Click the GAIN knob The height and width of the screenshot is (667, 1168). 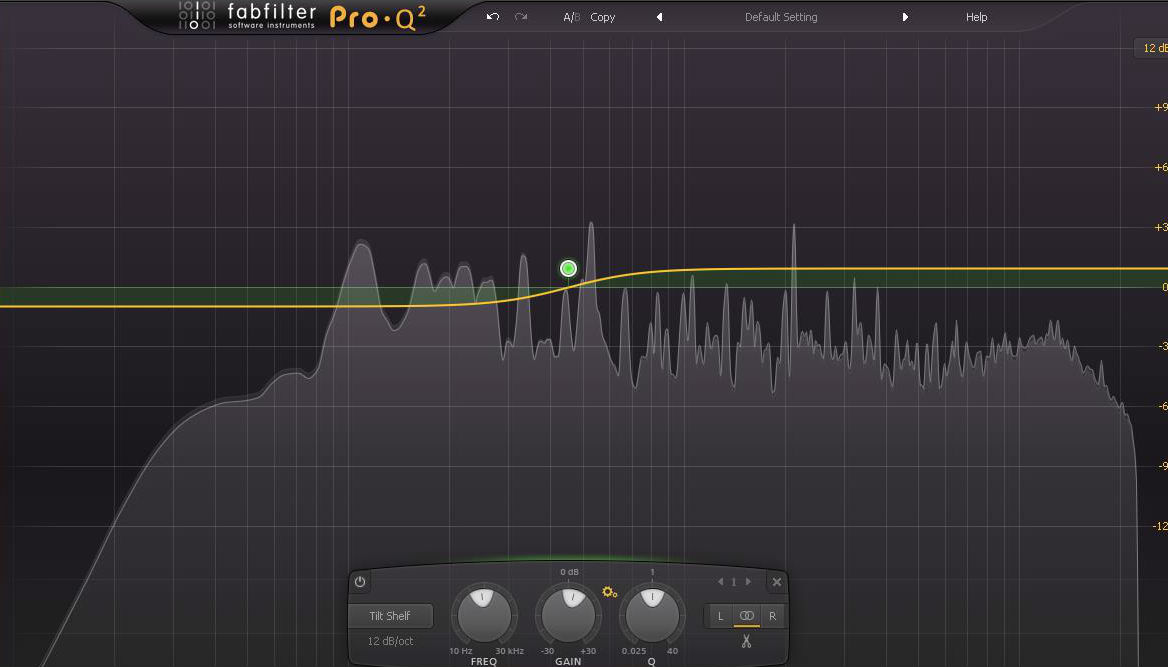[x=568, y=616]
